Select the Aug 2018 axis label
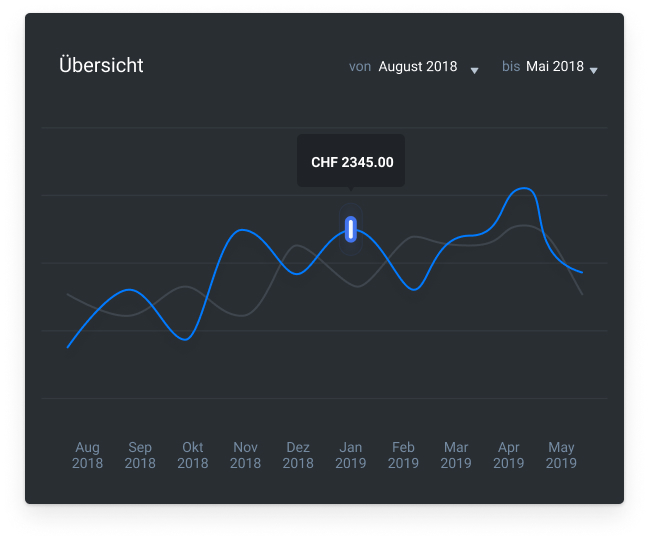Image resolution: width=649 pixels, height=541 pixels. click(x=87, y=455)
